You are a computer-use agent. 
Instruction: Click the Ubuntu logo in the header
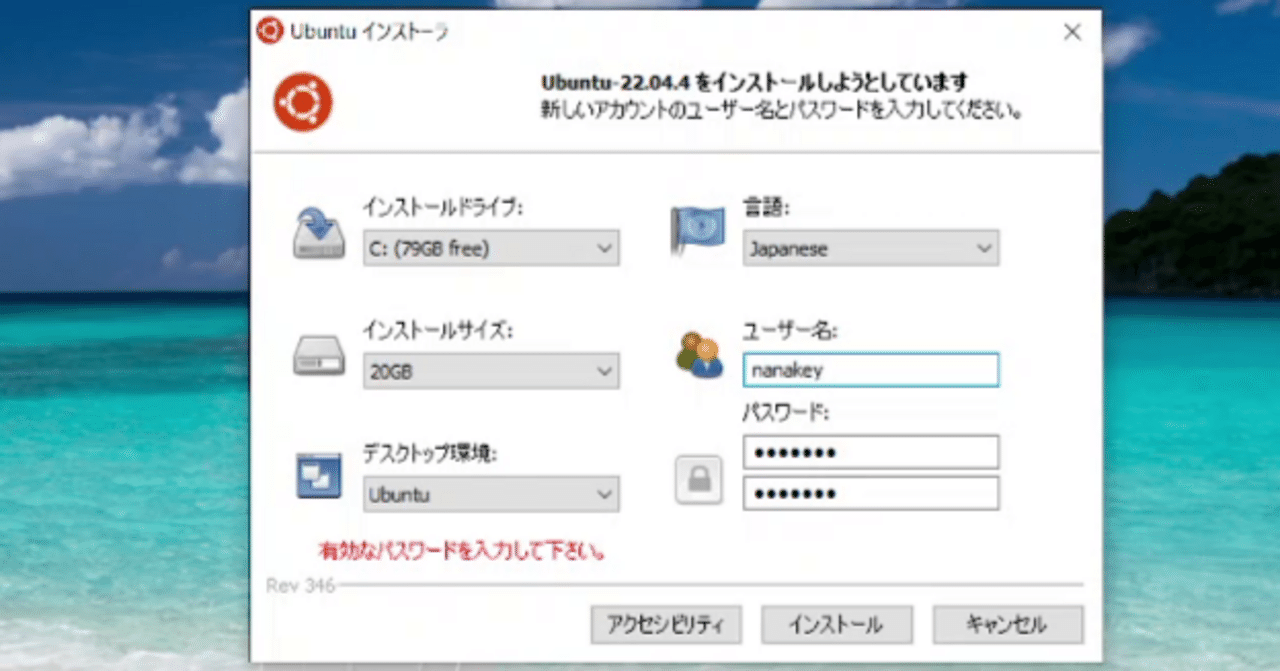302,101
